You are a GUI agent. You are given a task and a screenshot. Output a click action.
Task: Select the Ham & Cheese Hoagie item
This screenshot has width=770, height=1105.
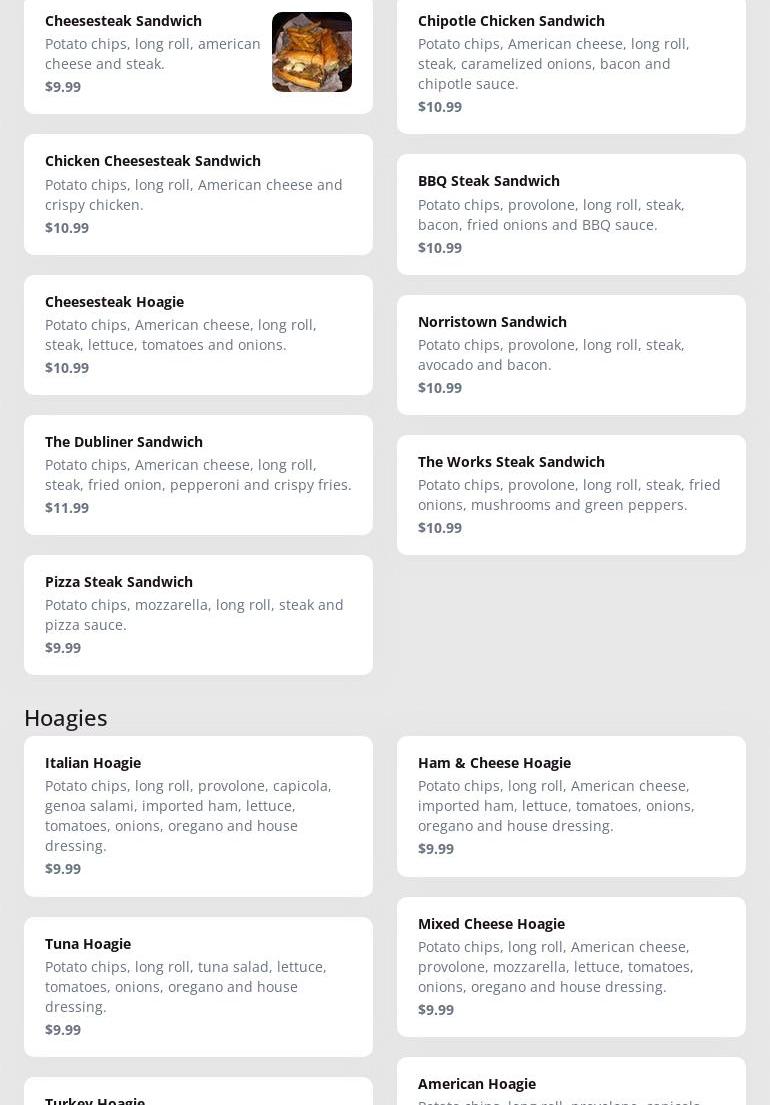click(x=570, y=805)
